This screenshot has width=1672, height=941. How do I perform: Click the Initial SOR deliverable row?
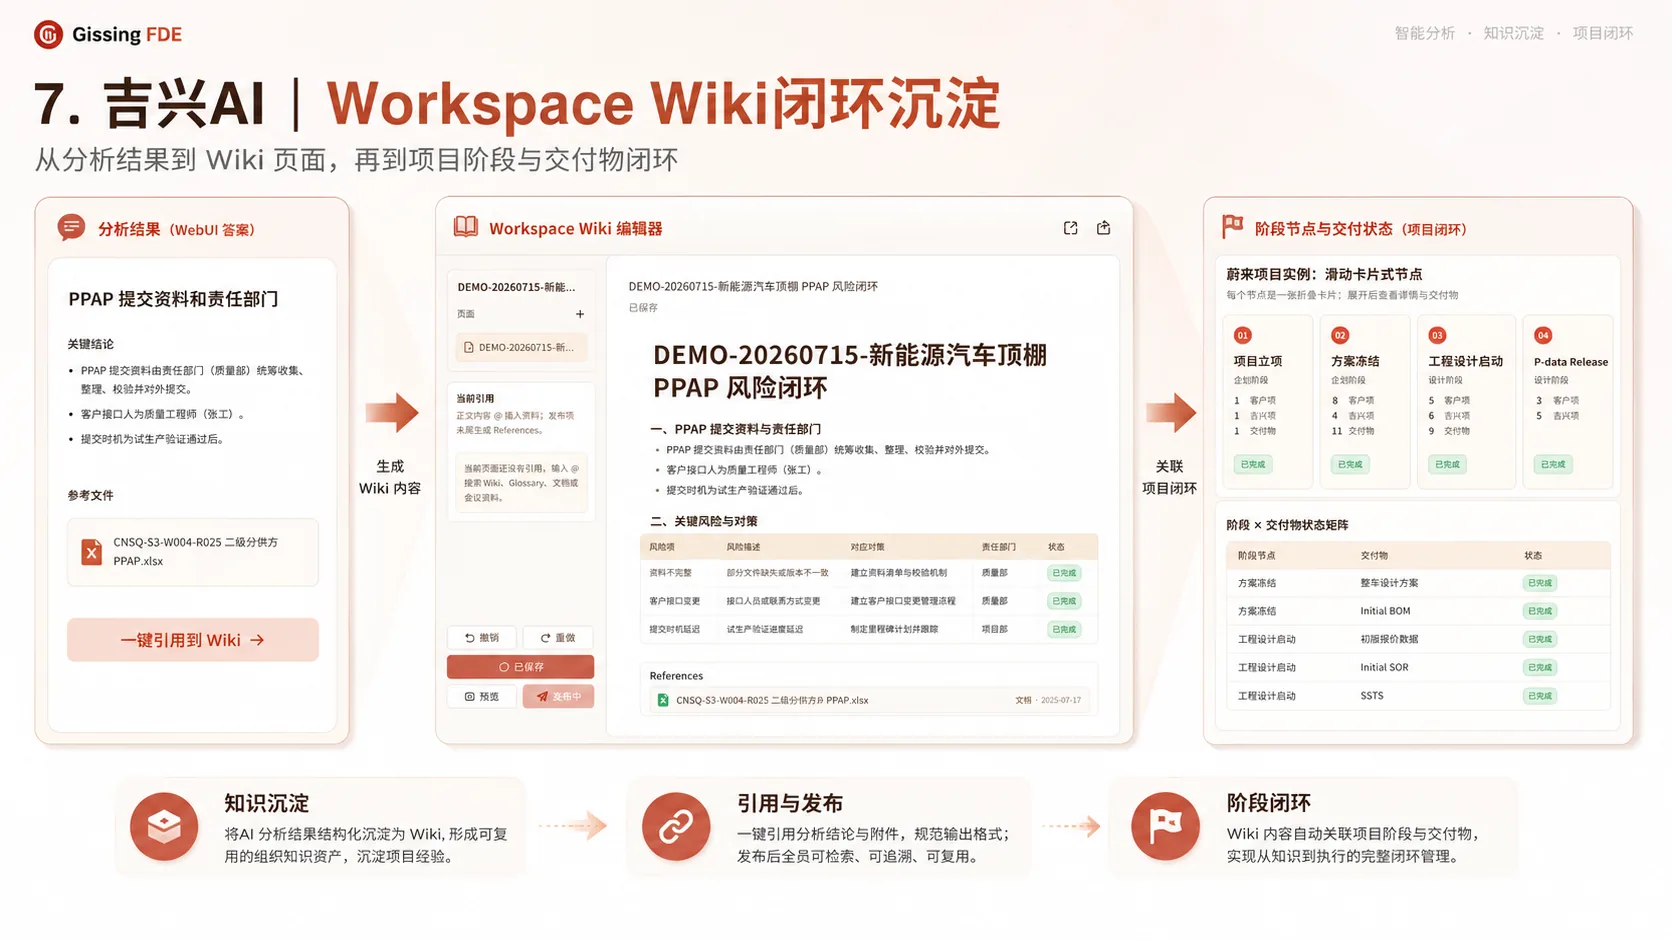tap(1418, 667)
